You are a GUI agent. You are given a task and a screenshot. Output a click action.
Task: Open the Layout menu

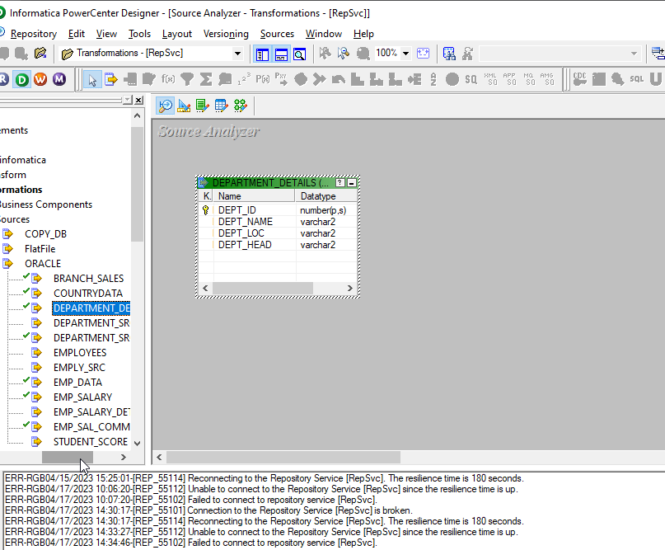pos(177,33)
